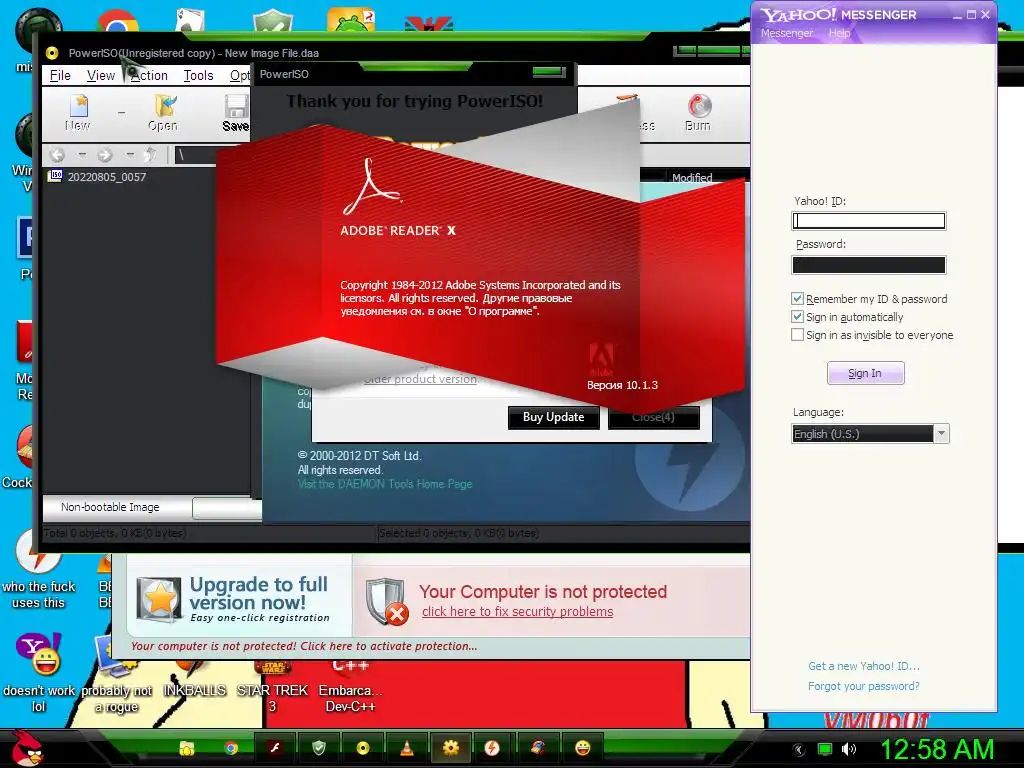
Task: Open the INKBALLS desktop icon
Action: [194, 679]
